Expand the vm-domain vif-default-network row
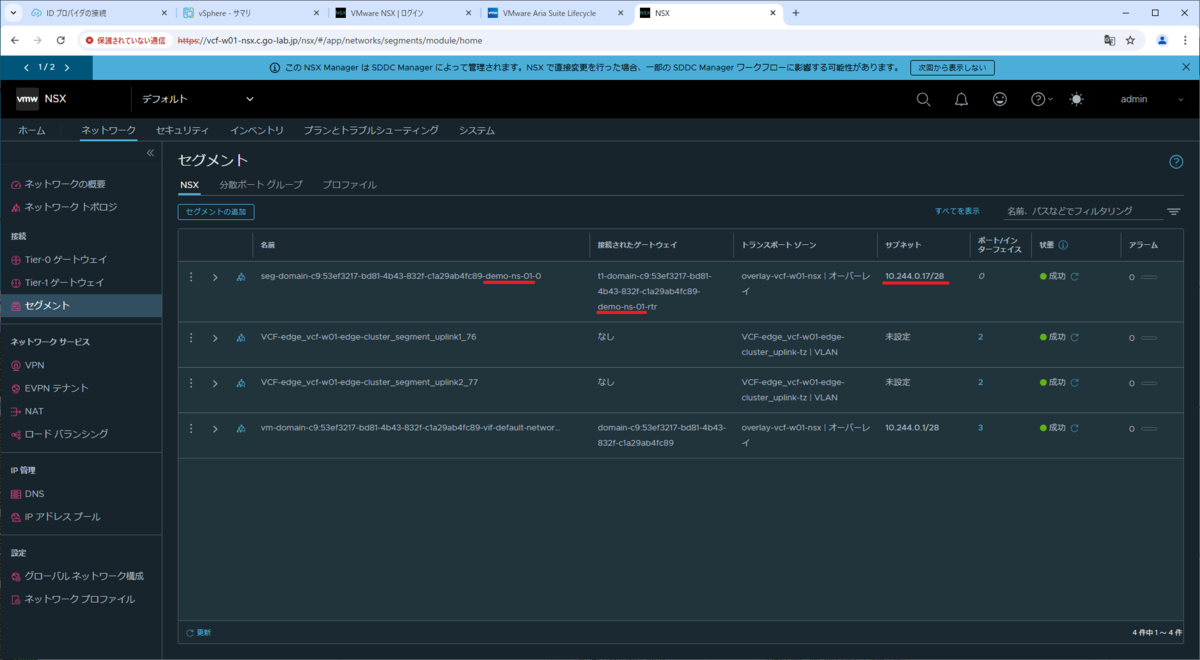This screenshot has width=1200, height=660. [x=215, y=428]
